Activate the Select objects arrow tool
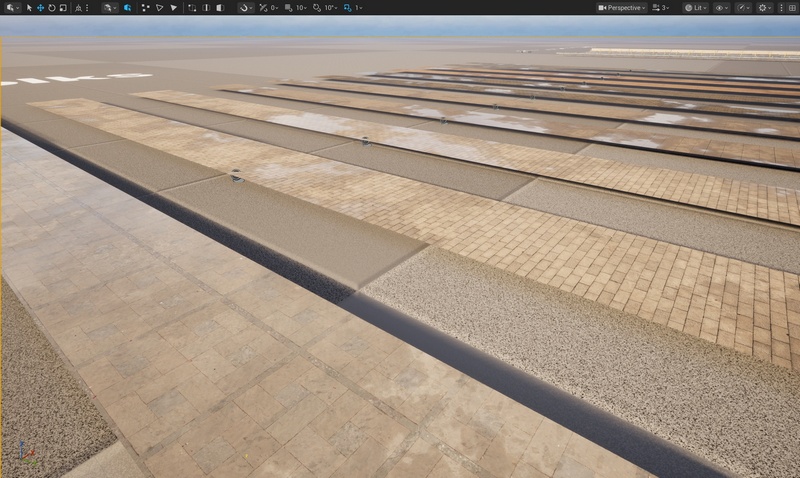The image size is (800, 478). (x=29, y=7)
